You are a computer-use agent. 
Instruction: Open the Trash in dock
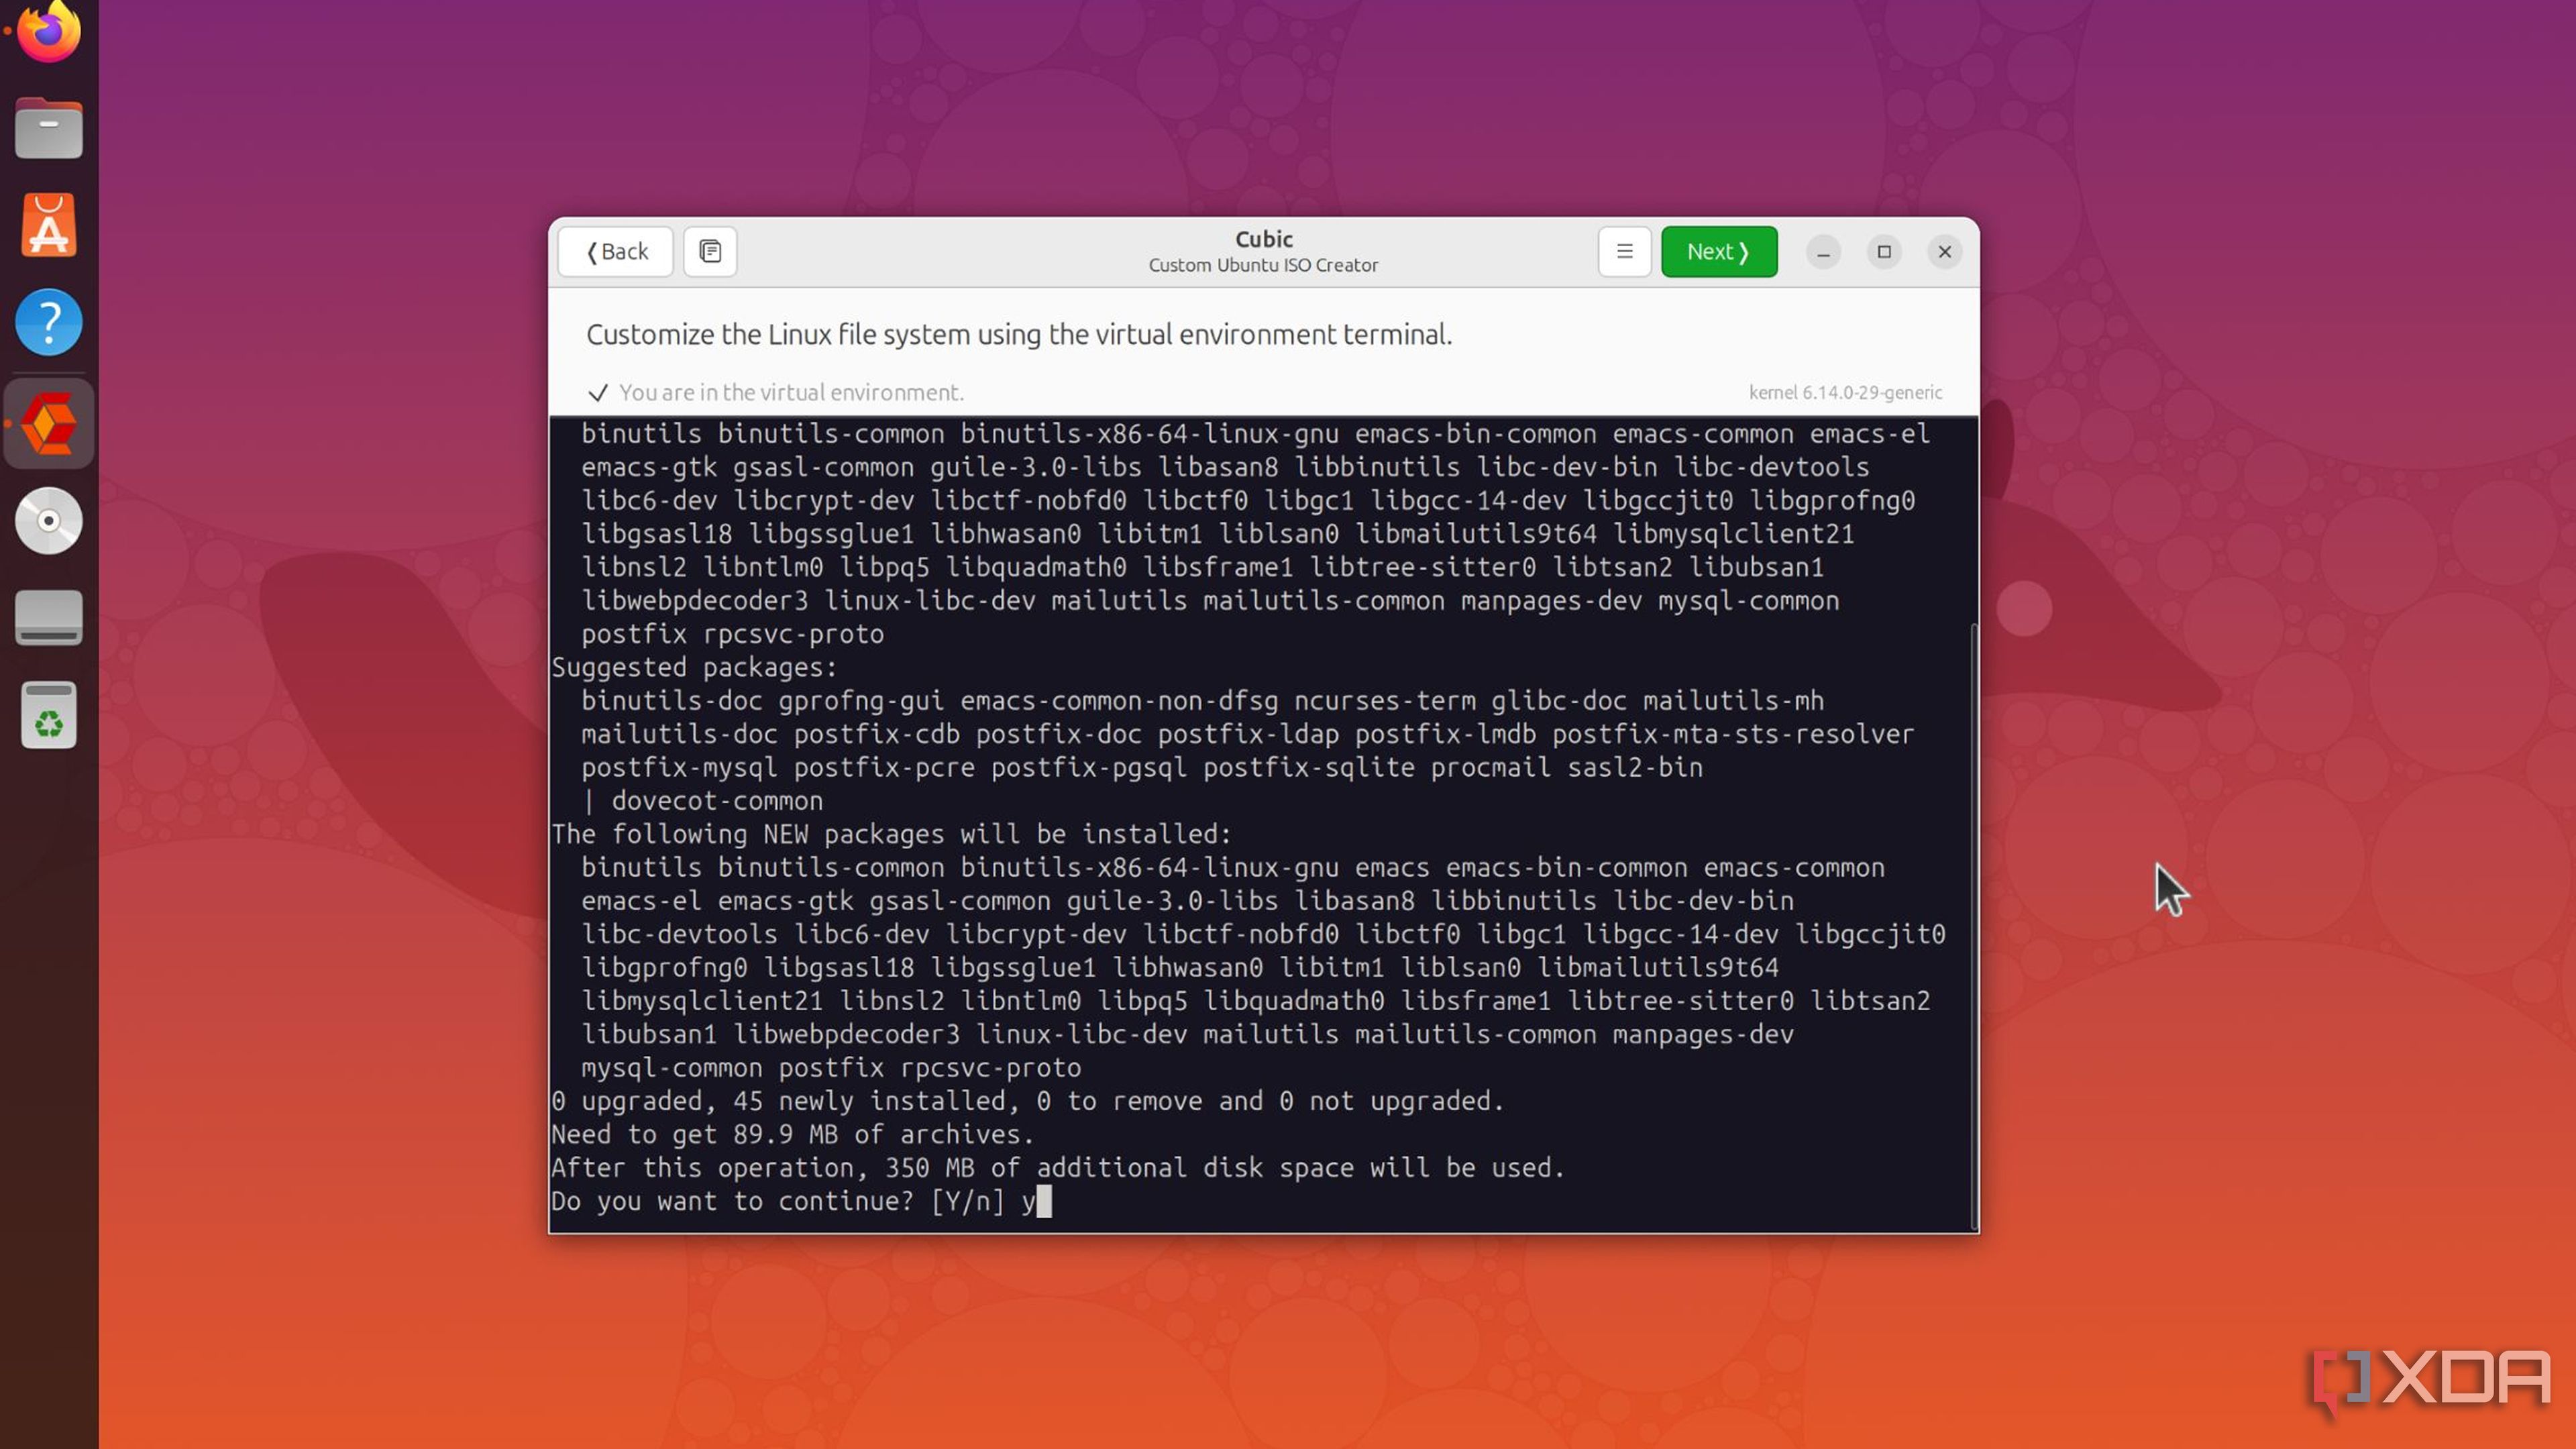click(48, 715)
